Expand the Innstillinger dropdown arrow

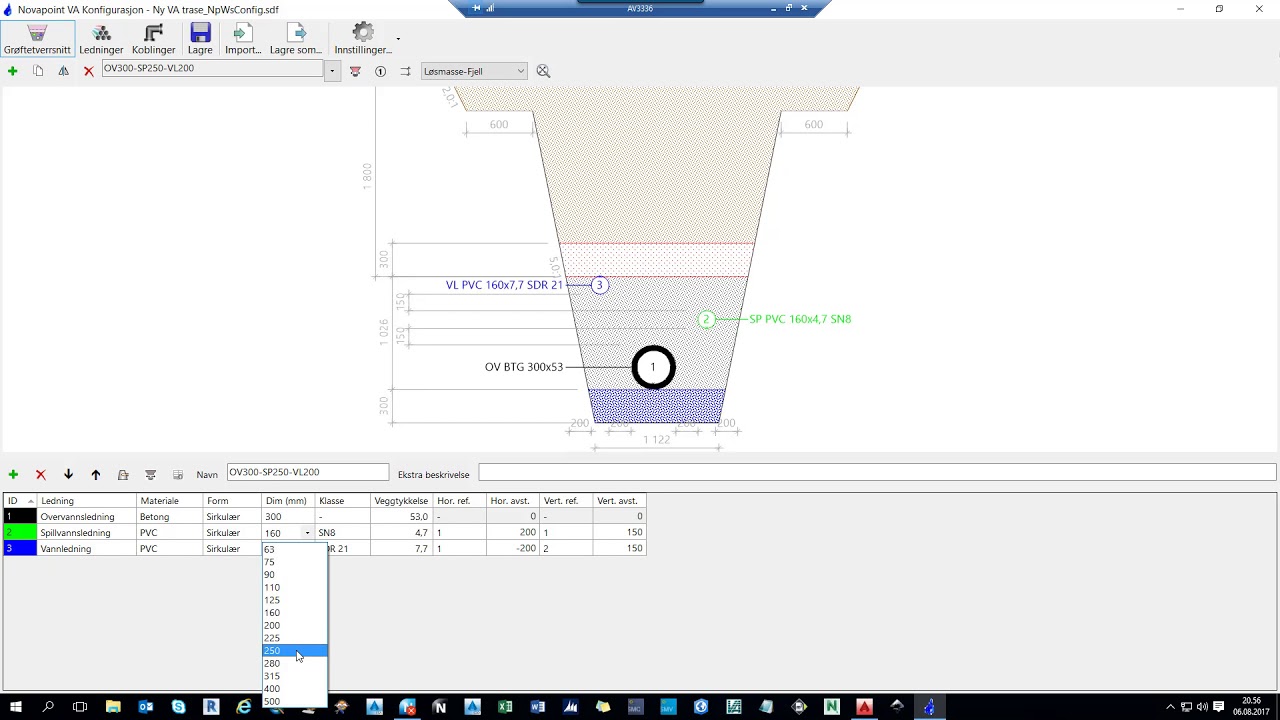coord(398,40)
